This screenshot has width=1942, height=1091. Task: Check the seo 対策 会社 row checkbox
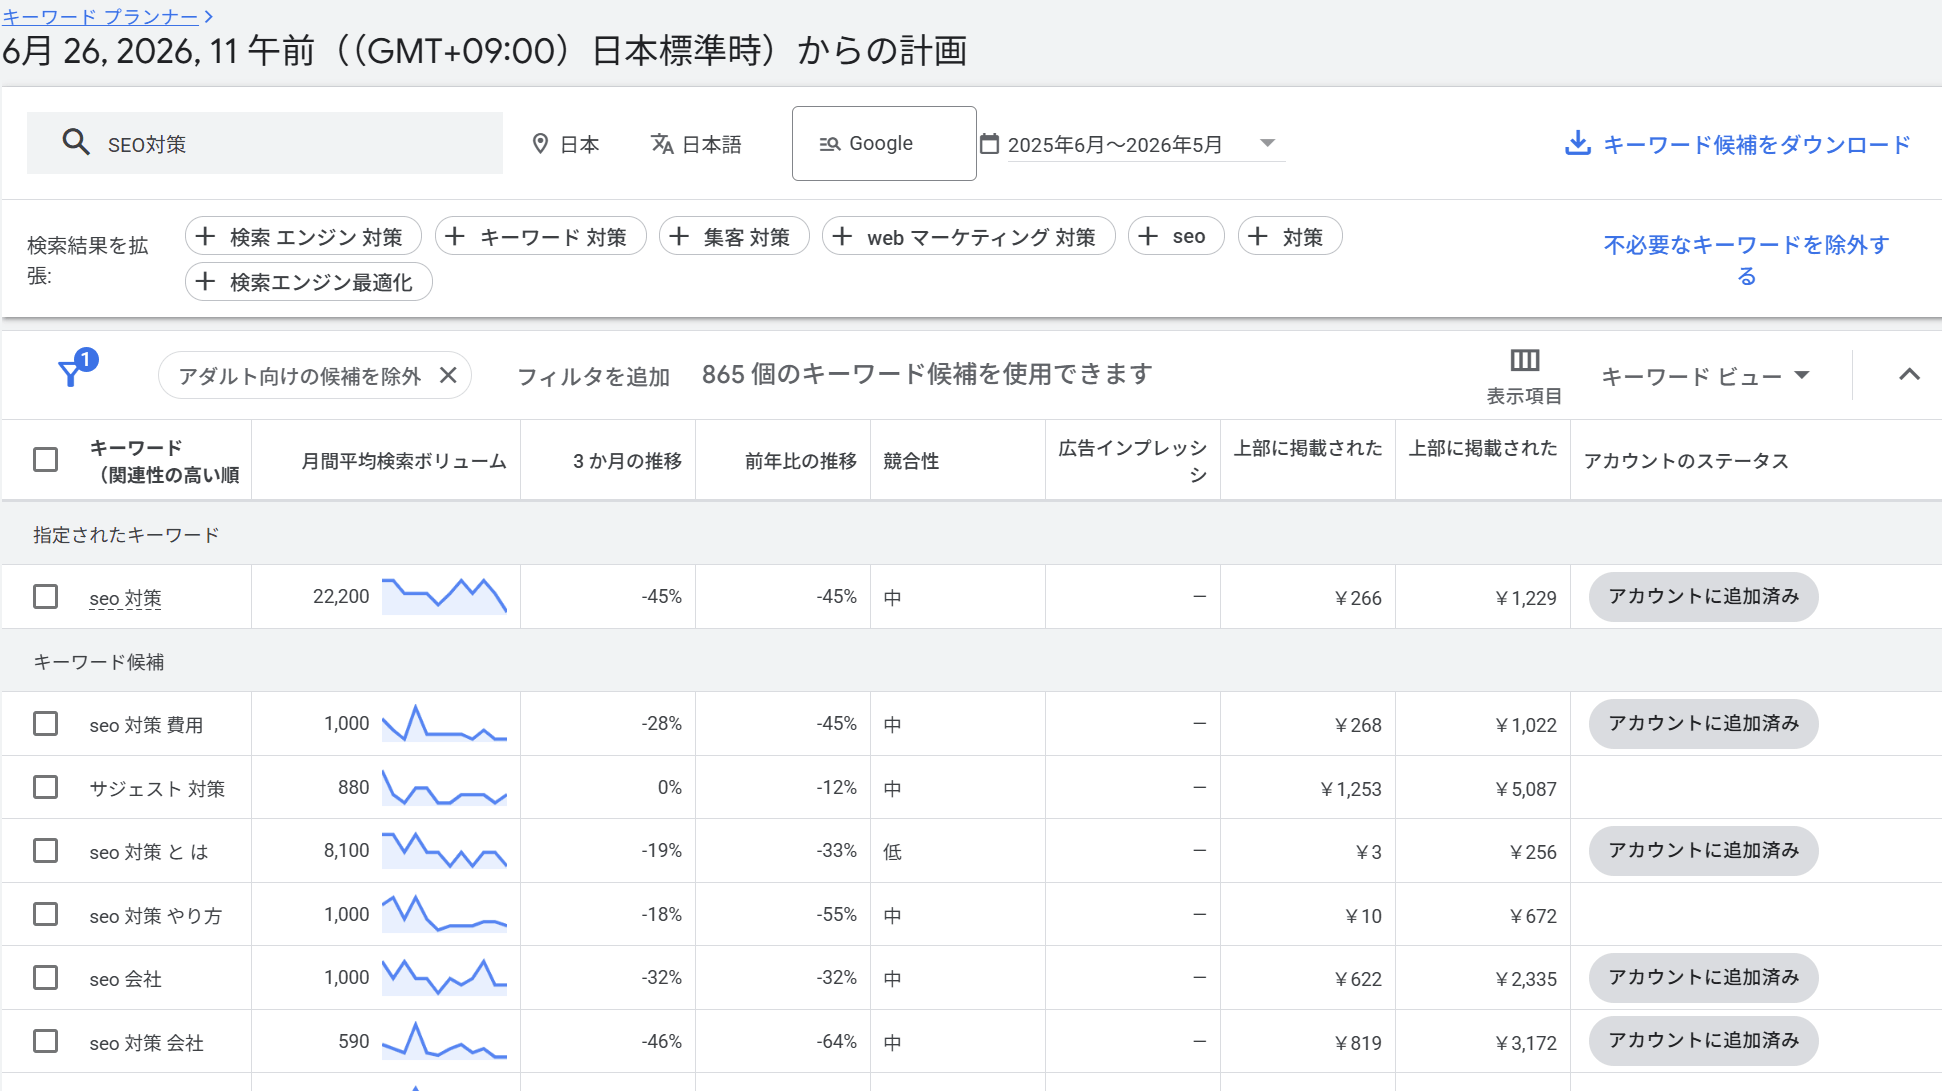(46, 1042)
